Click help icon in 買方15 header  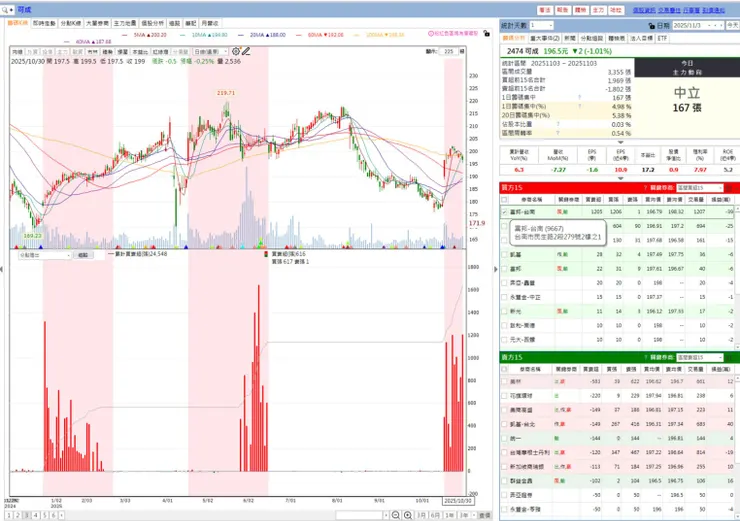click(x=645, y=188)
